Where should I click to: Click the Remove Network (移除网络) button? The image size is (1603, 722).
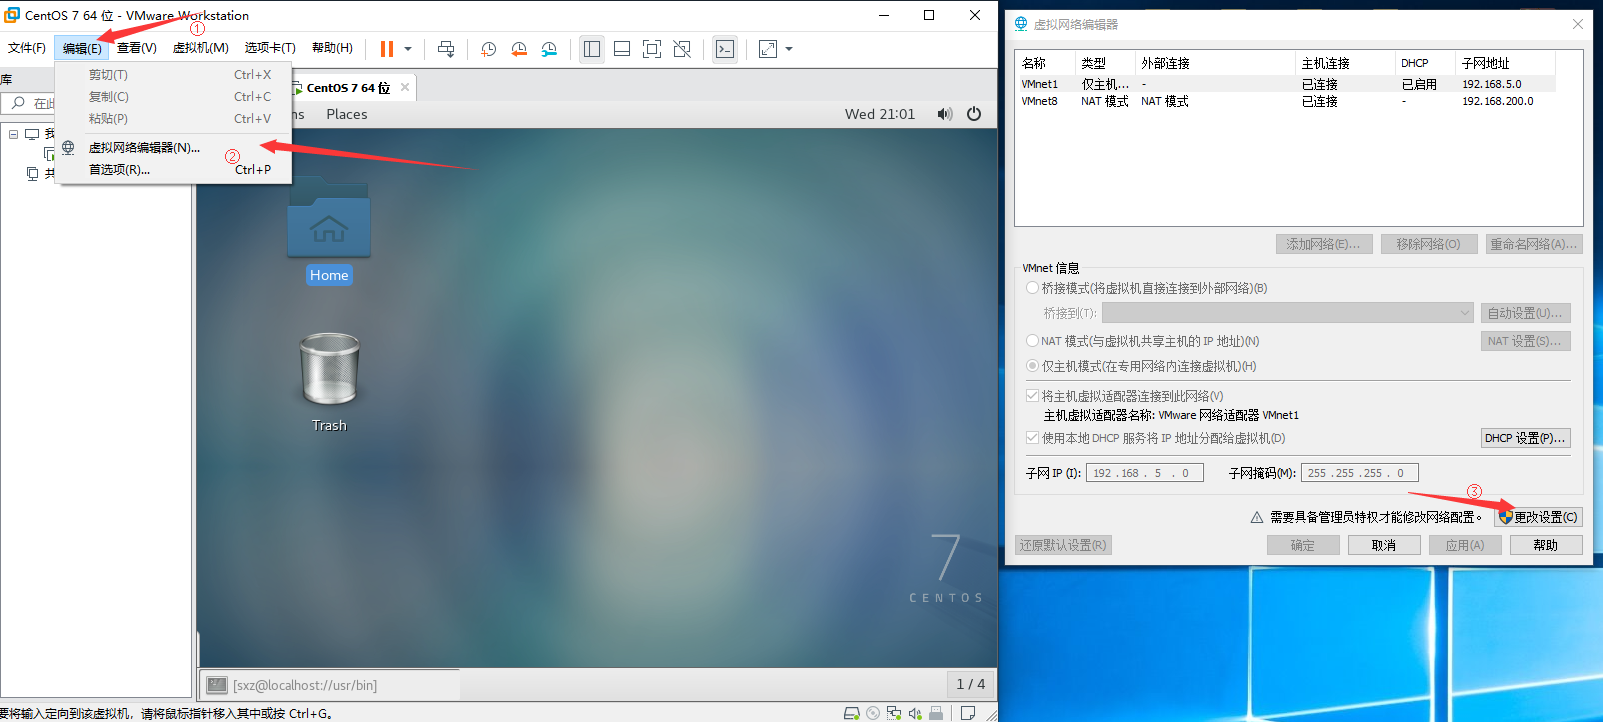[x=1429, y=244]
